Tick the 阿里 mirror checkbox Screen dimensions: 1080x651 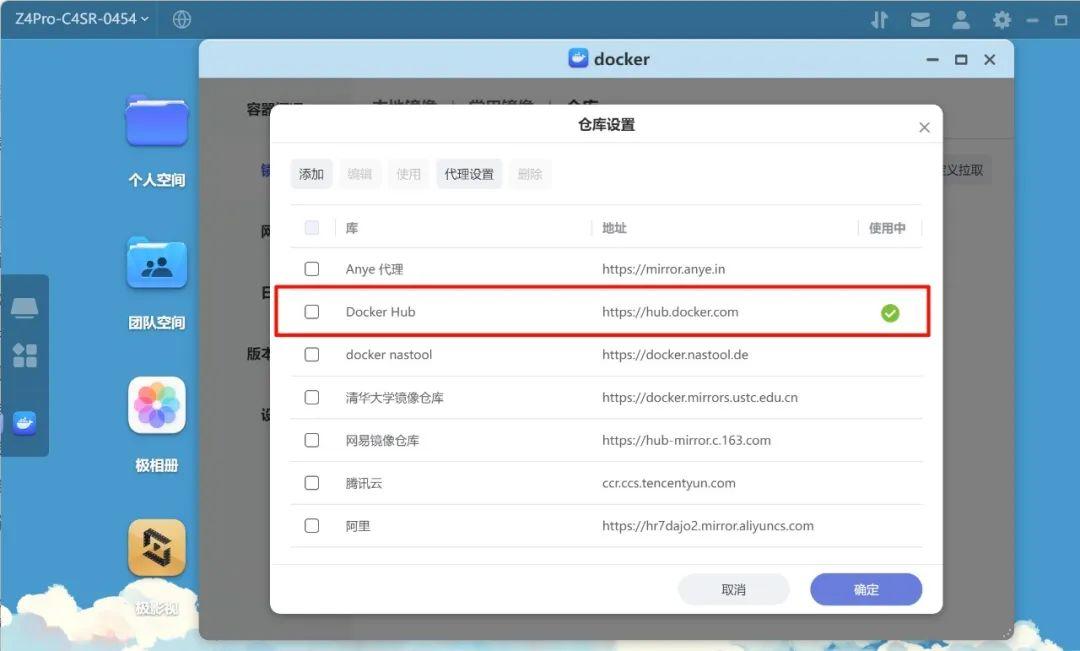point(311,525)
